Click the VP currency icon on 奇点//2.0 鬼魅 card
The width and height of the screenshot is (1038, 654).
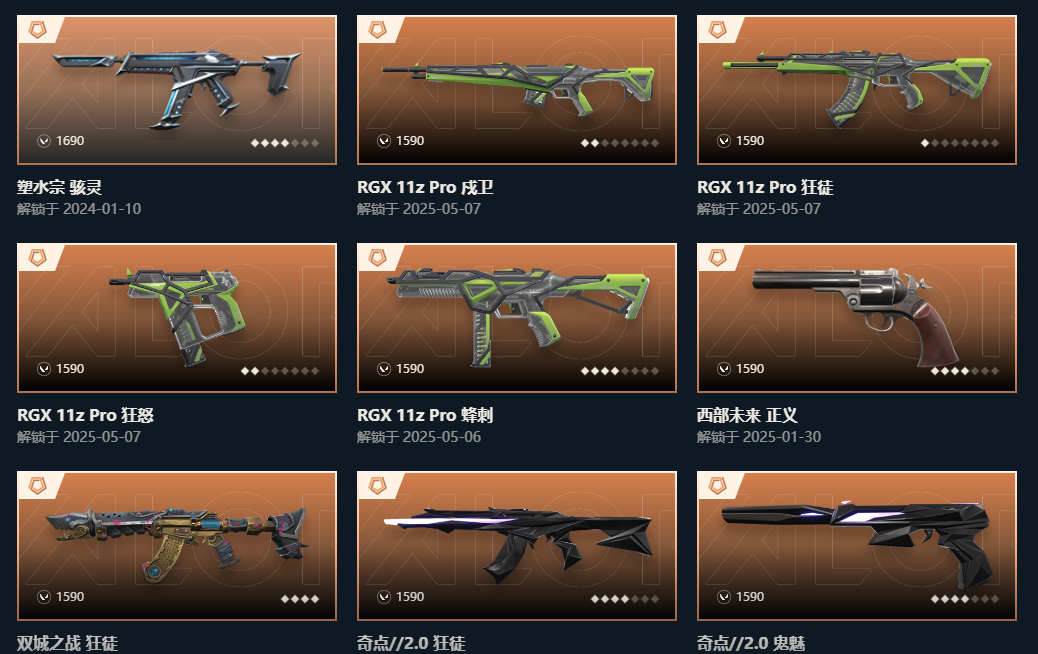point(724,597)
